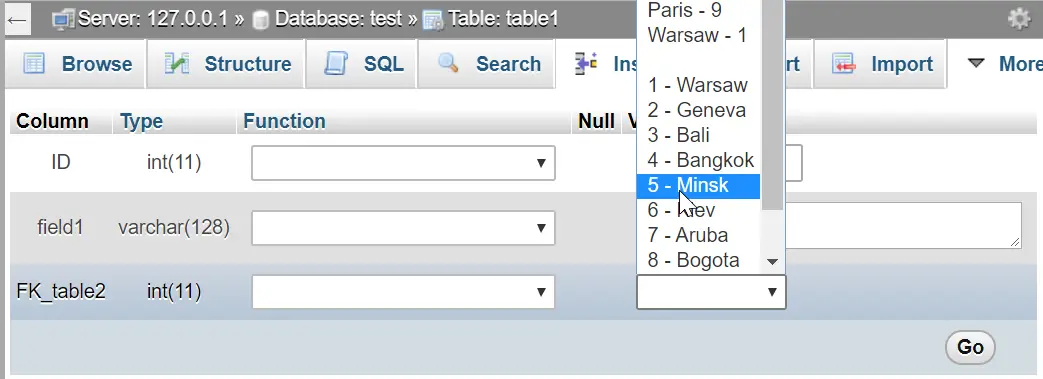Open Function dropdown for field1 row
Viewport: 1043px width, 379px height.
coord(403,228)
